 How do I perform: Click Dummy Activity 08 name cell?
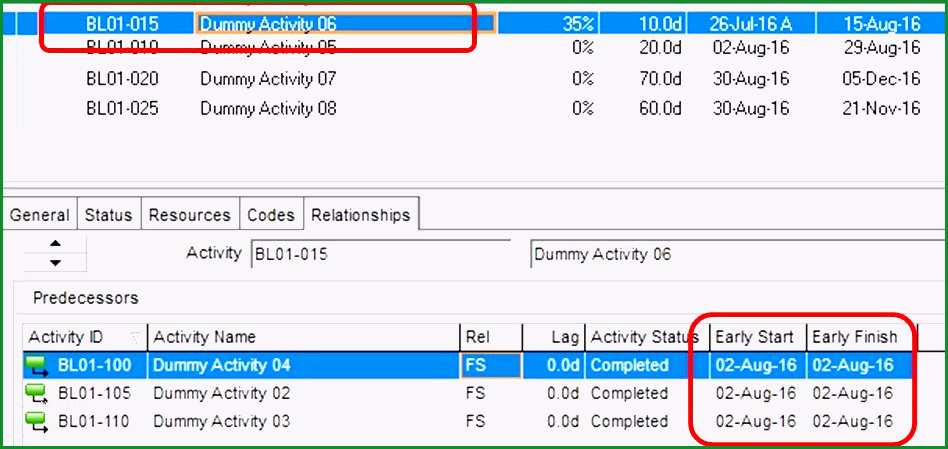pos(268,109)
